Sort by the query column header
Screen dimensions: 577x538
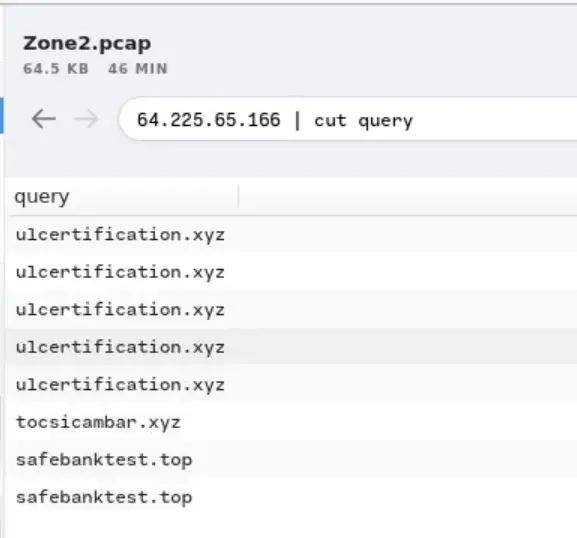[42, 197]
